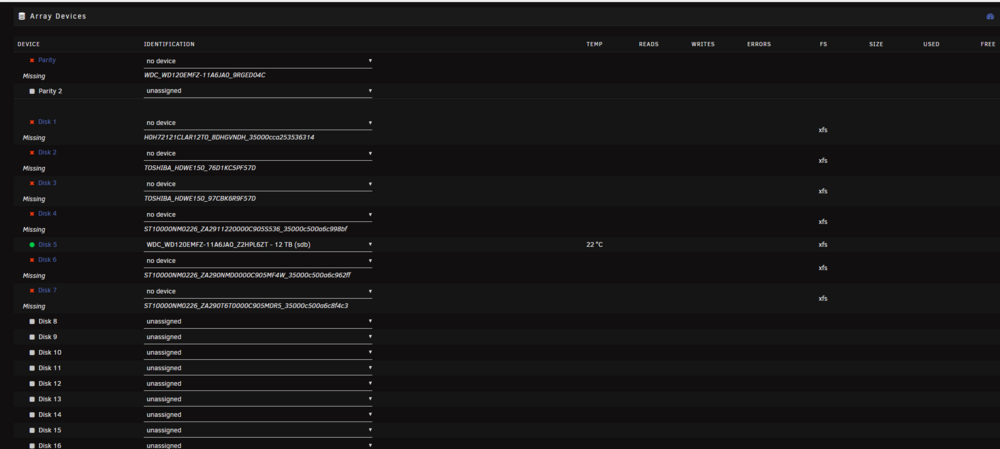The height and width of the screenshot is (449, 1000).
Task: Click the TEMP column header
Action: tap(594, 44)
